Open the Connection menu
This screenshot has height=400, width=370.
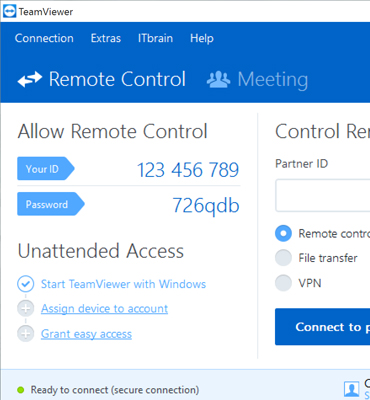click(x=44, y=38)
